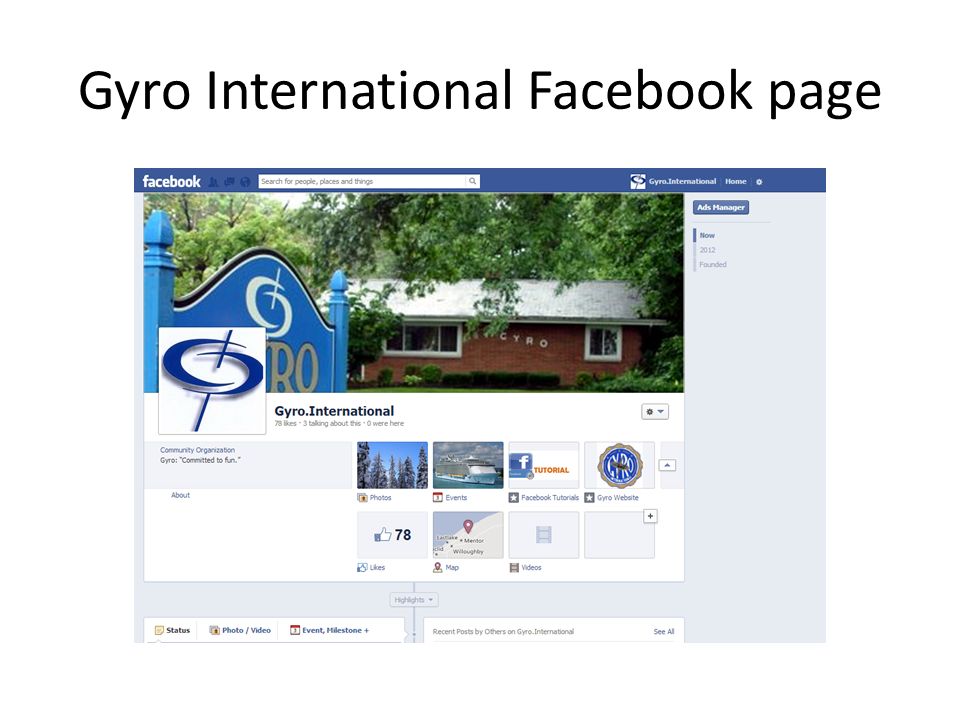The width and height of the screenshot is (960, 720).
Task: Click the Map label link
Action: pyautogui.click(x=452, y=568)
